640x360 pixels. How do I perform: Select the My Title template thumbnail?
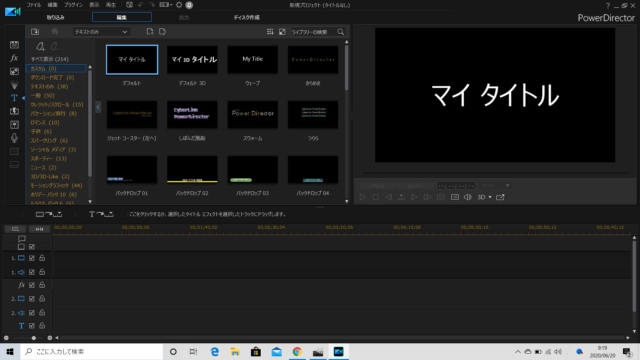[253, 60]
